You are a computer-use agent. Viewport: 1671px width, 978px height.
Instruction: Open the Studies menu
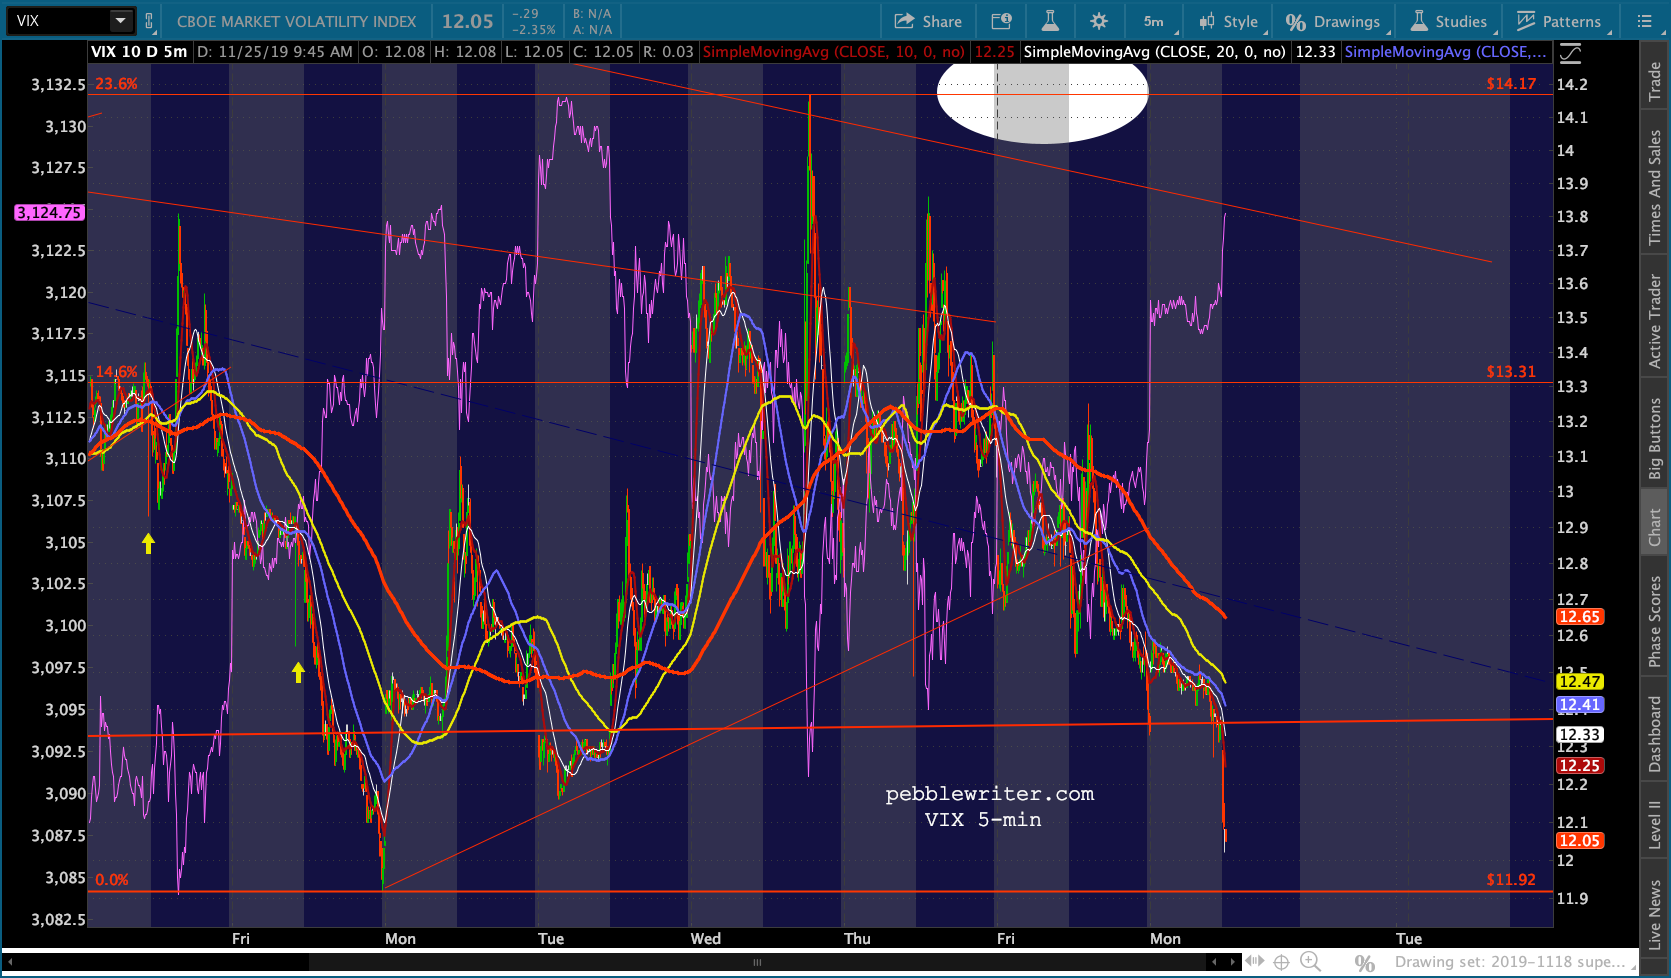[1451, 21]
